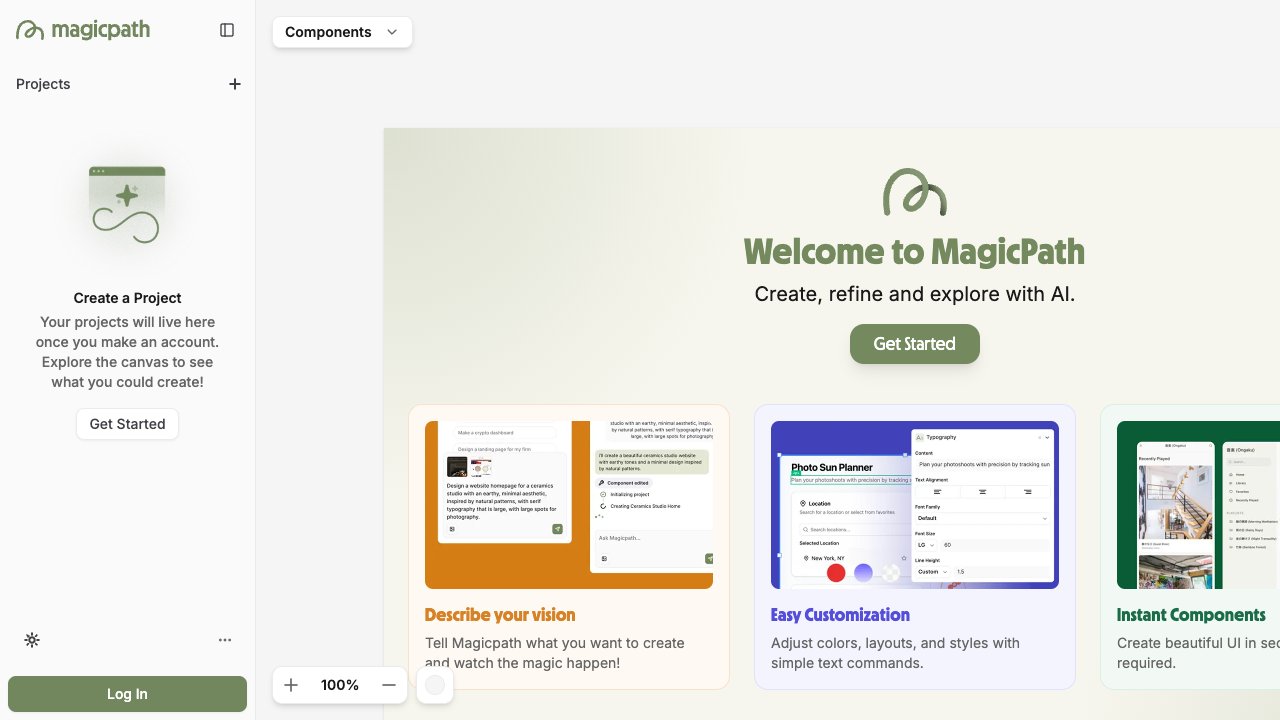Open the Components dropdown
The width and height of the screenshot is (1280, 720).
click(x=342, y=32)
